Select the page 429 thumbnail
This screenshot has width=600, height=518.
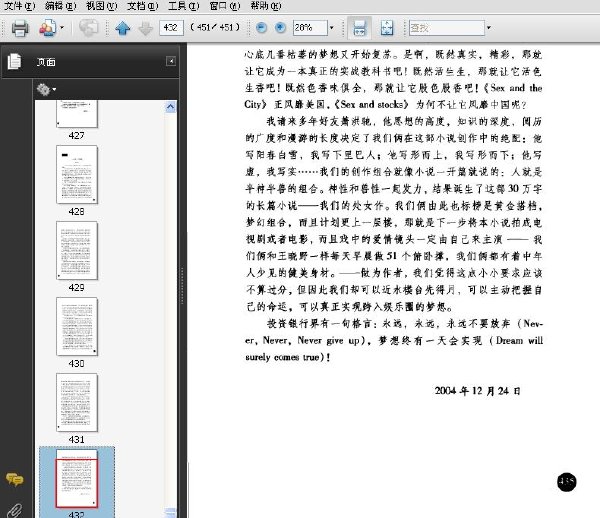coord(77,251)
